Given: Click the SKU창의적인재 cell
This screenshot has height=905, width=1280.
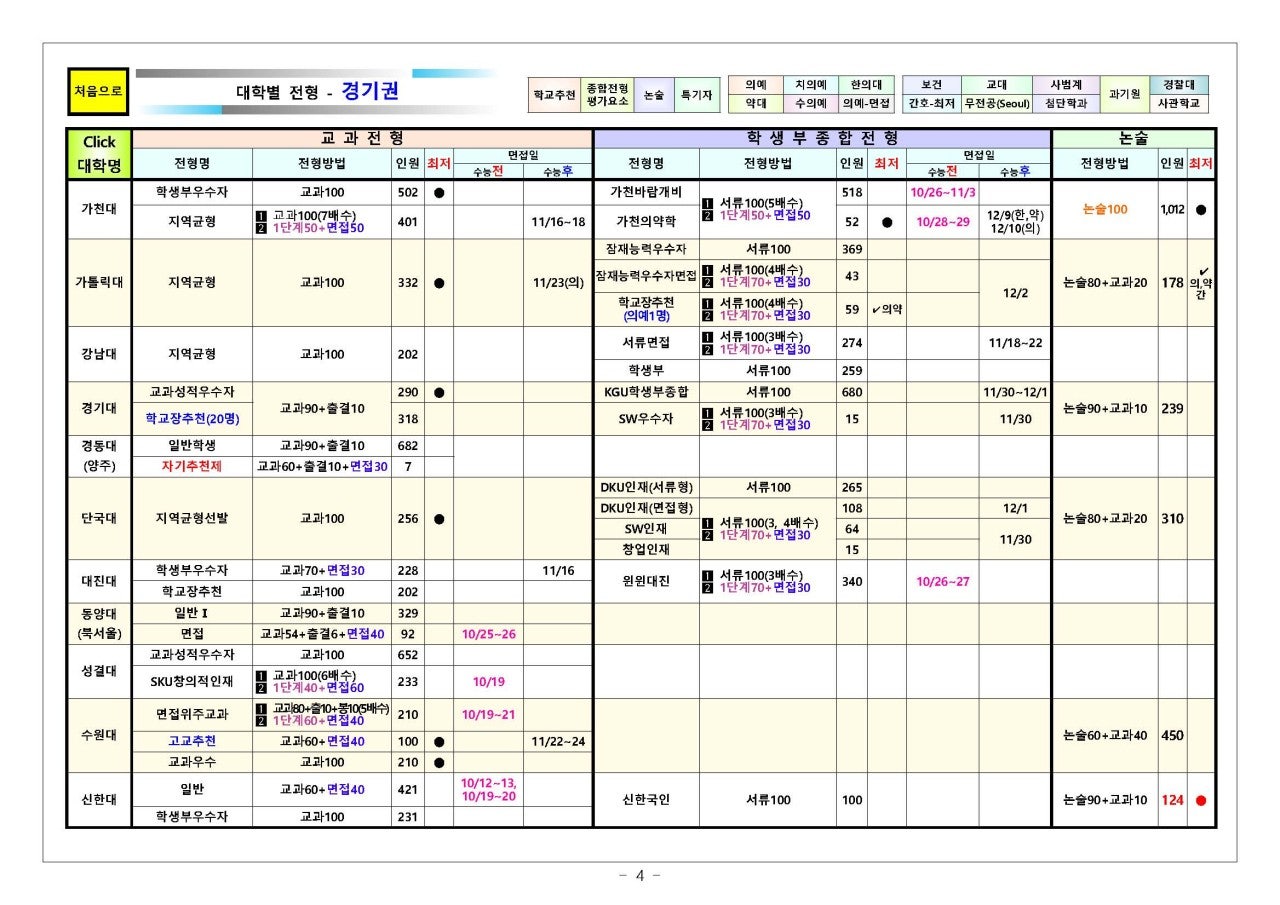Looking at the screenshot, I should tap(192, 682).
